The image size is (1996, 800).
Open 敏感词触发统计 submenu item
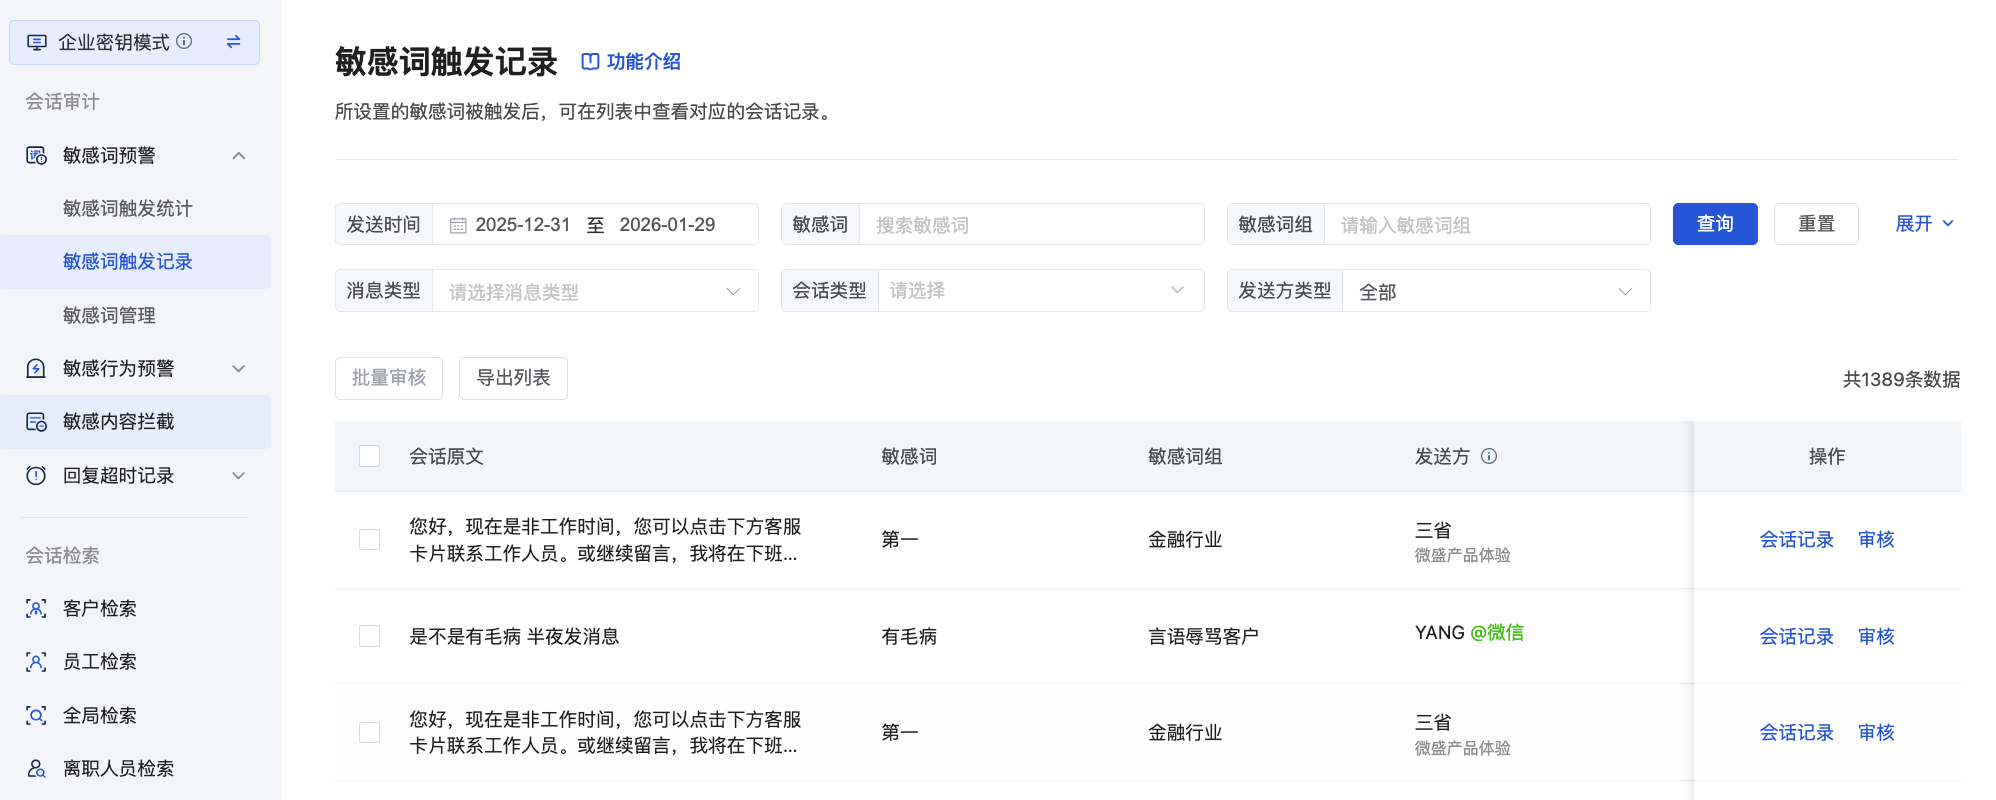[x=127, y=208]
